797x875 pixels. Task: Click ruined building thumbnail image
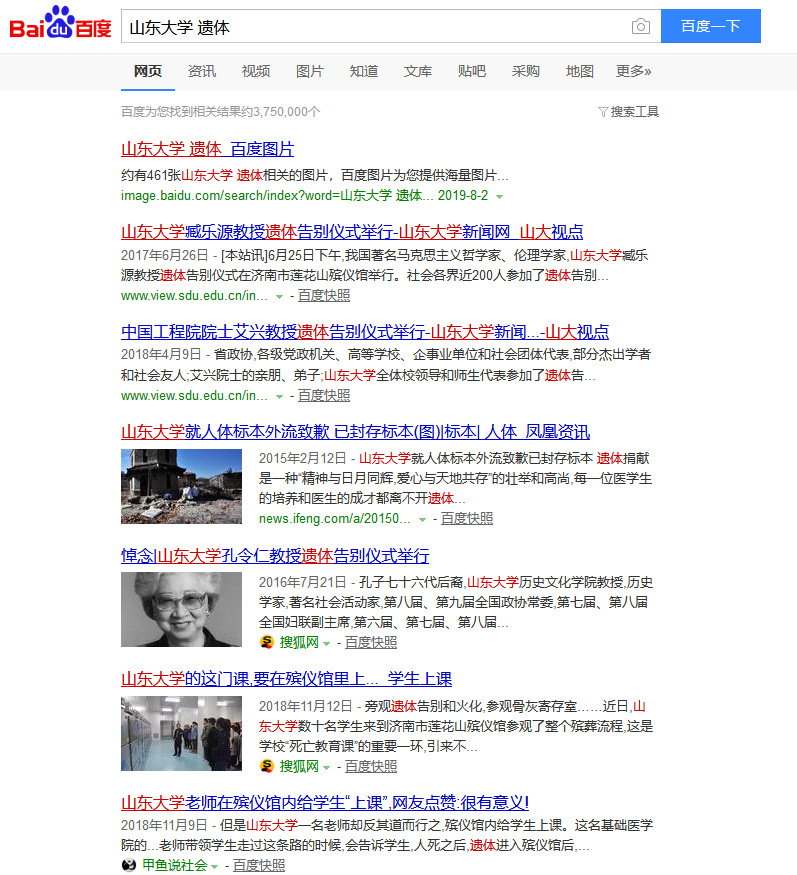pos(181,487)
